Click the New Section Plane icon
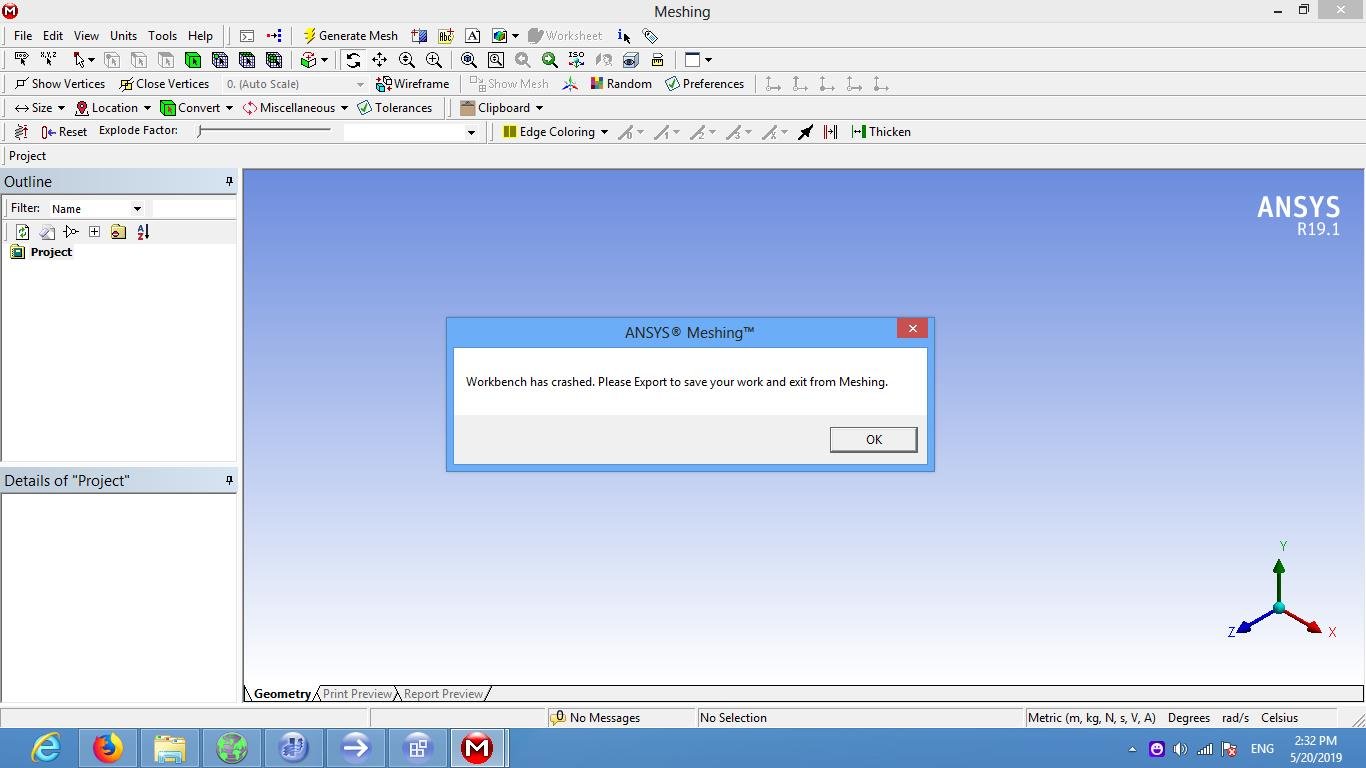 point(419,36)
